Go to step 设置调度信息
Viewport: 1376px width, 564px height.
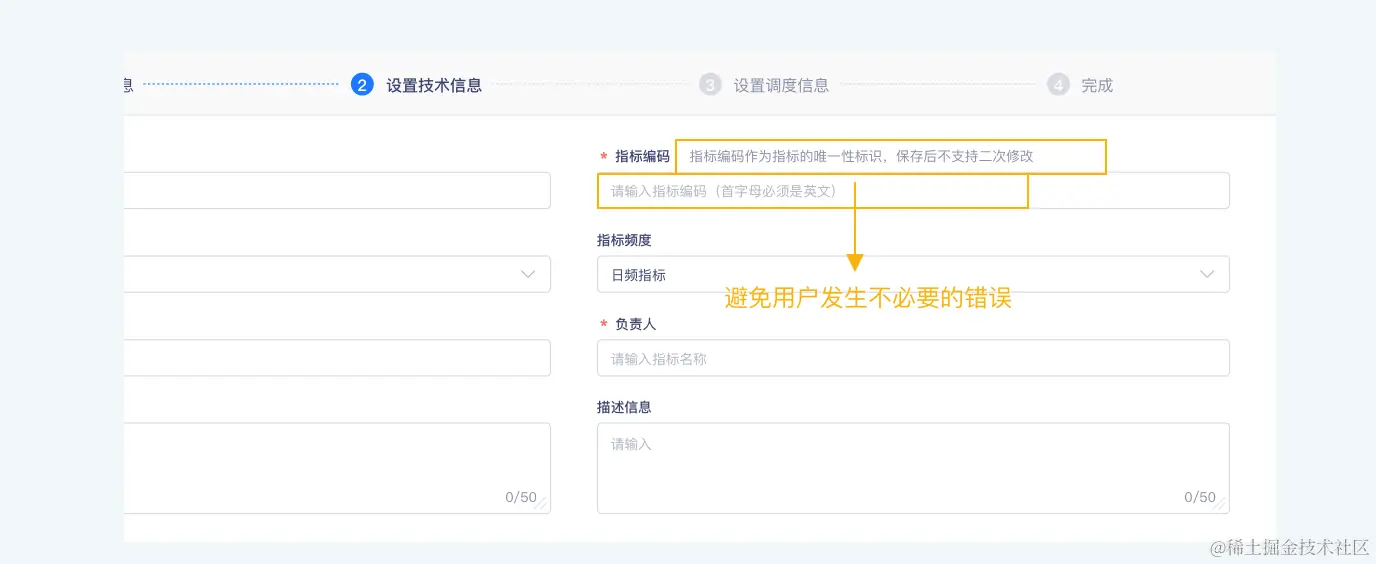tap(781, 86)
